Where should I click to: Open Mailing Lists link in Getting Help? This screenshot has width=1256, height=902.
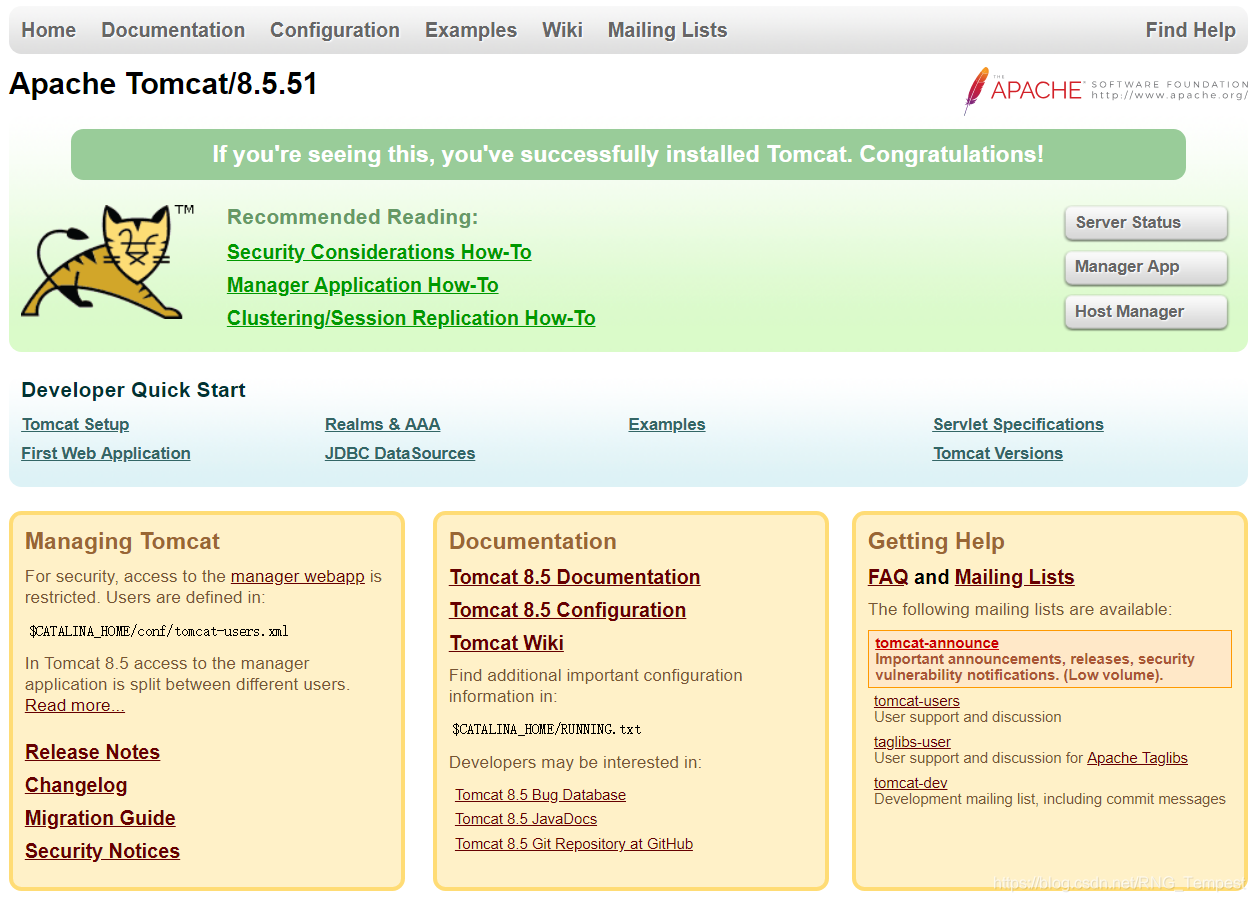coord(1014,577)
